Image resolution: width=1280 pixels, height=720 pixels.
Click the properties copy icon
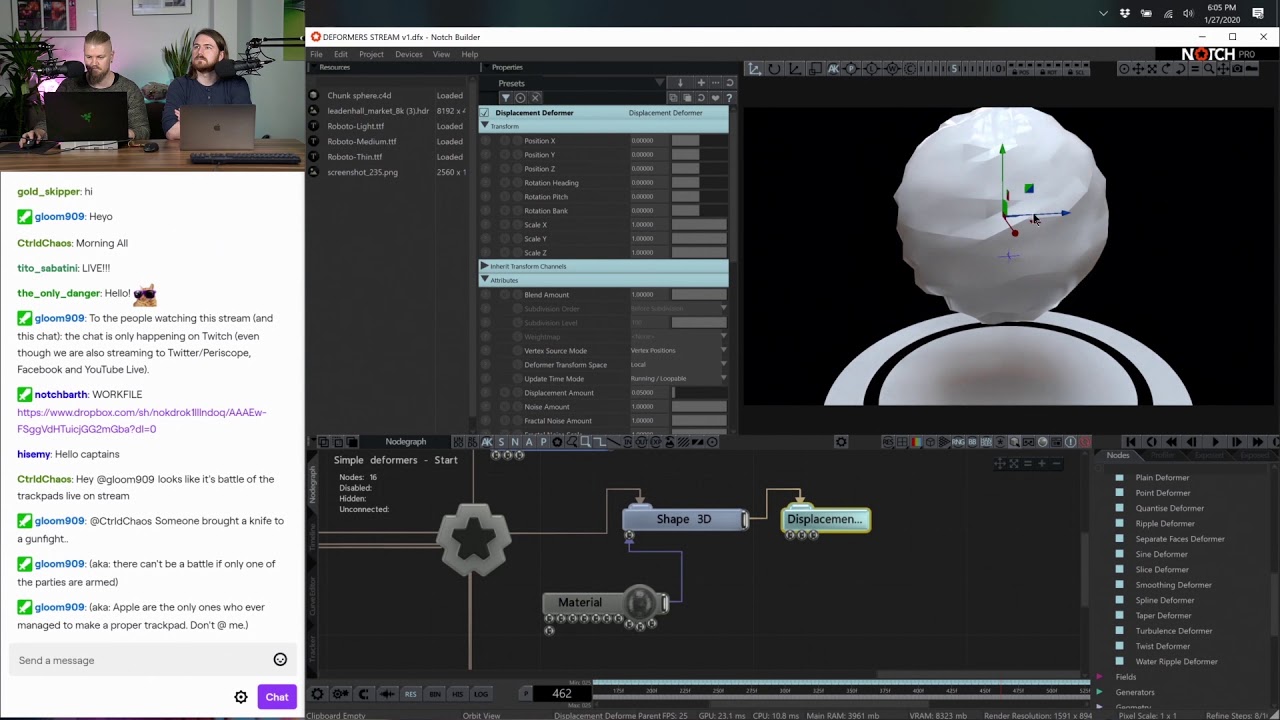[x=672, y=98]
